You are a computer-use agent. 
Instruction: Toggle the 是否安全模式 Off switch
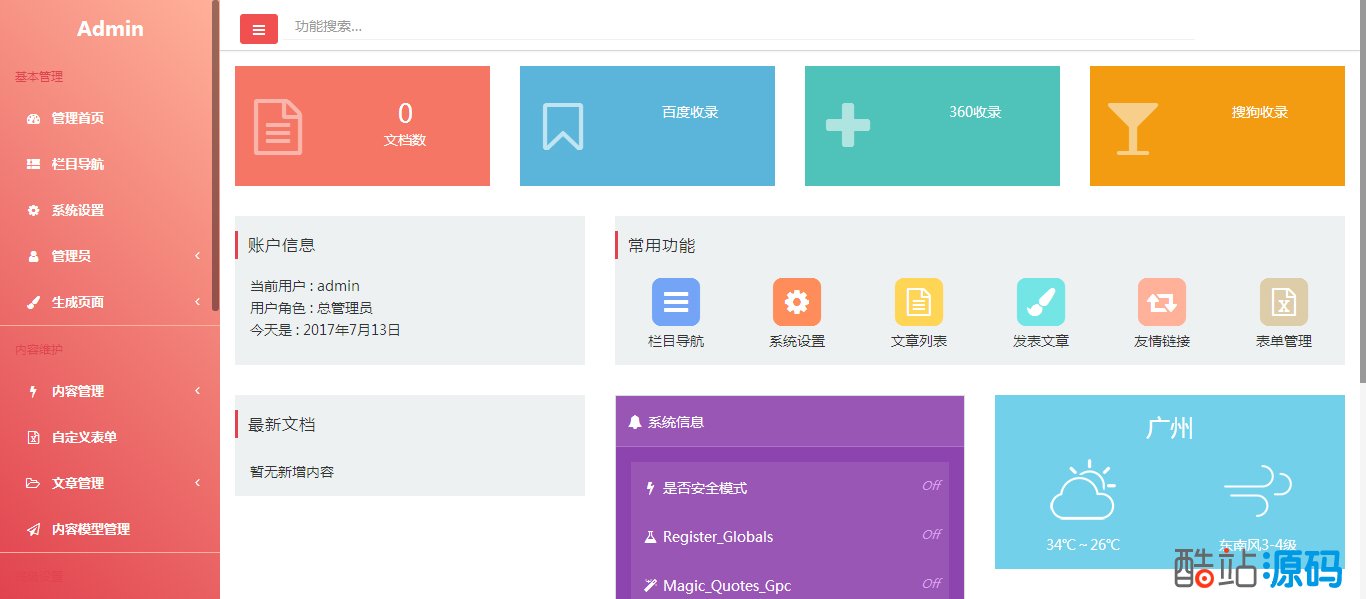tap(931, 486)
